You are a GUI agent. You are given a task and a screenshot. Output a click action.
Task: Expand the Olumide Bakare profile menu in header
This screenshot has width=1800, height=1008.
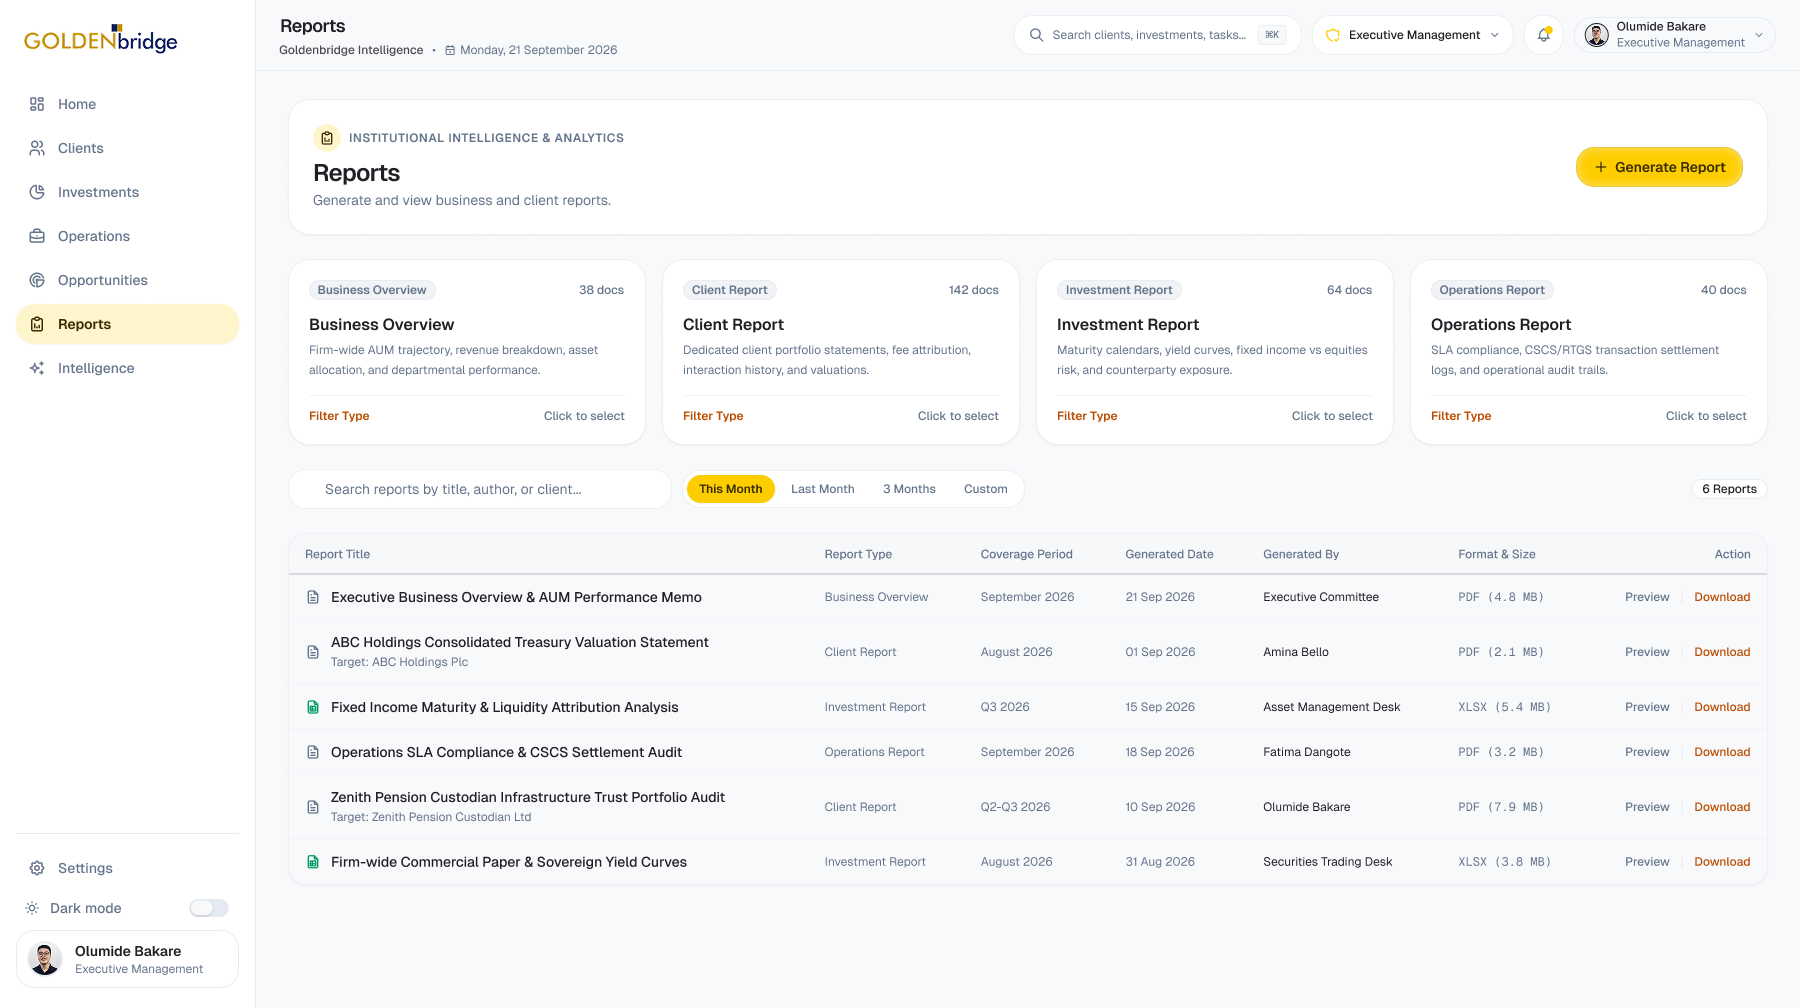(x=1675, y=35)
